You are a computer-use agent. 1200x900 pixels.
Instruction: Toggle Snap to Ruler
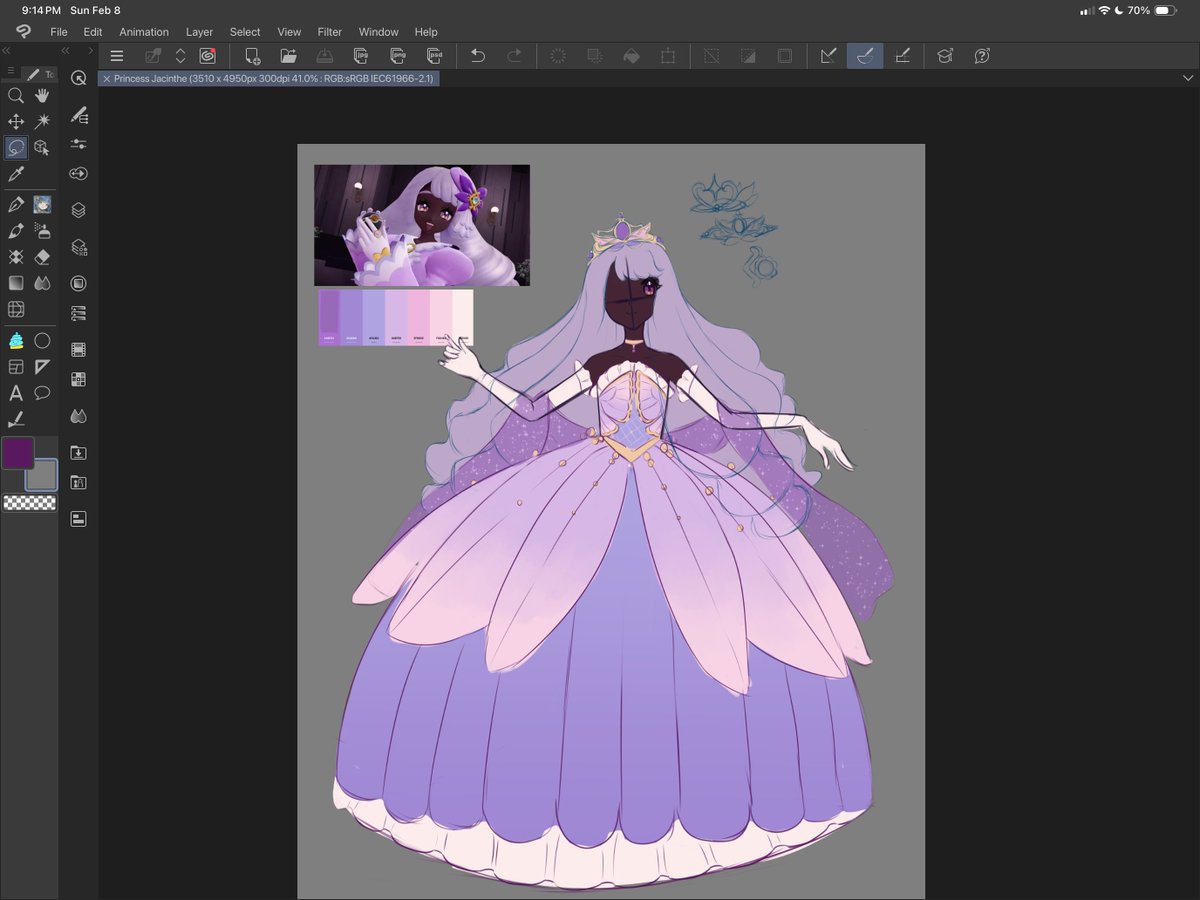[x=829, y=56]
